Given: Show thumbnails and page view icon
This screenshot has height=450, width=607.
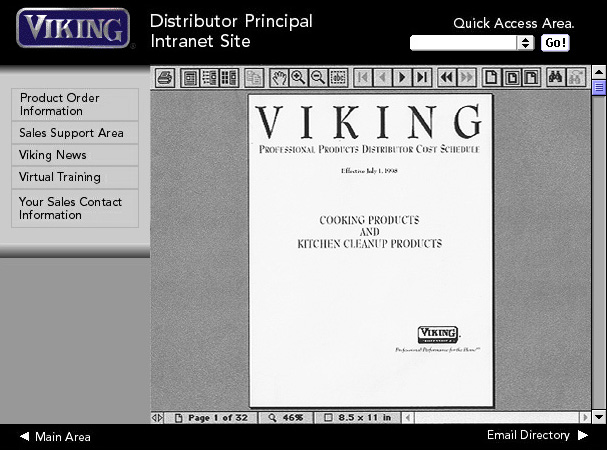Looking at the screenshot, I should click(229, 78).
